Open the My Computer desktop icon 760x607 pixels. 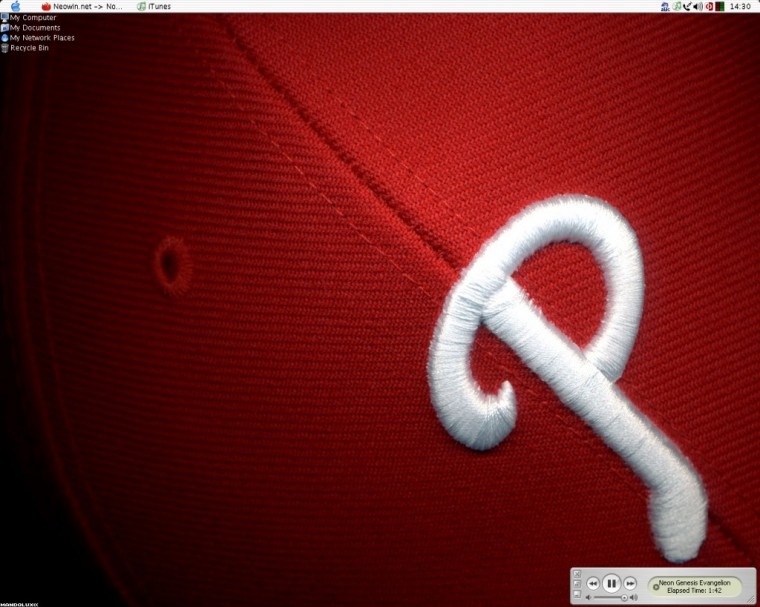(29, 17)
